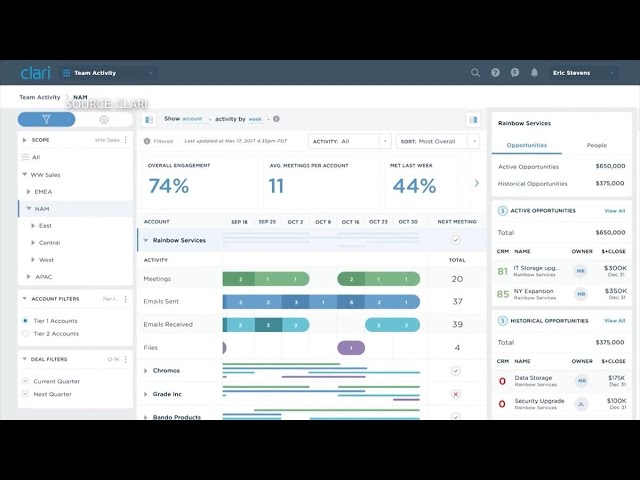
Task: Click the Security Upgrade owner avatar
Action: [x=581, y=404]
